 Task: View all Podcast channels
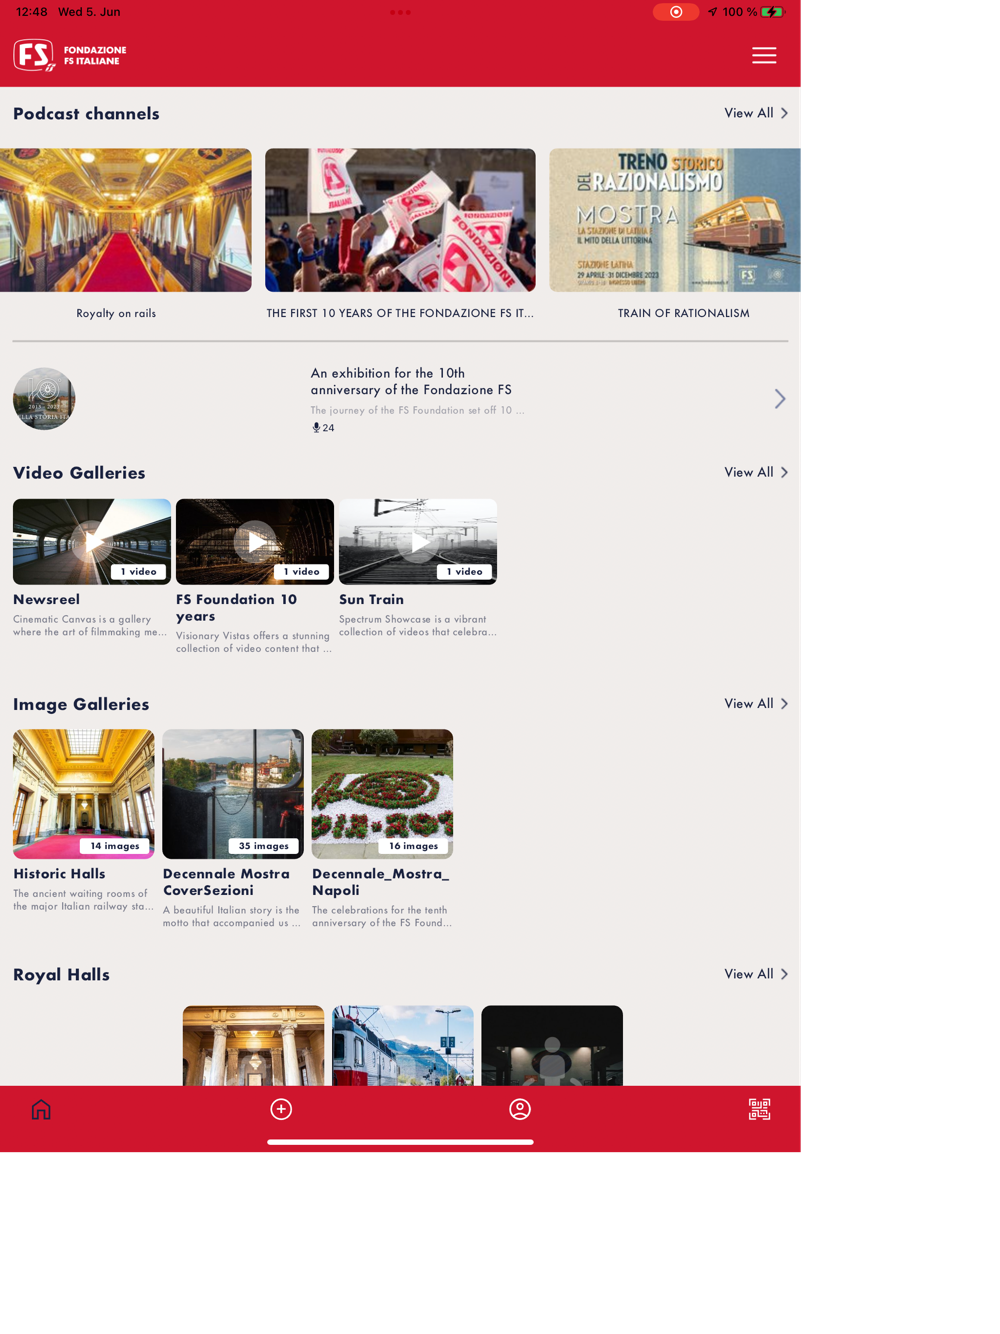749,113
